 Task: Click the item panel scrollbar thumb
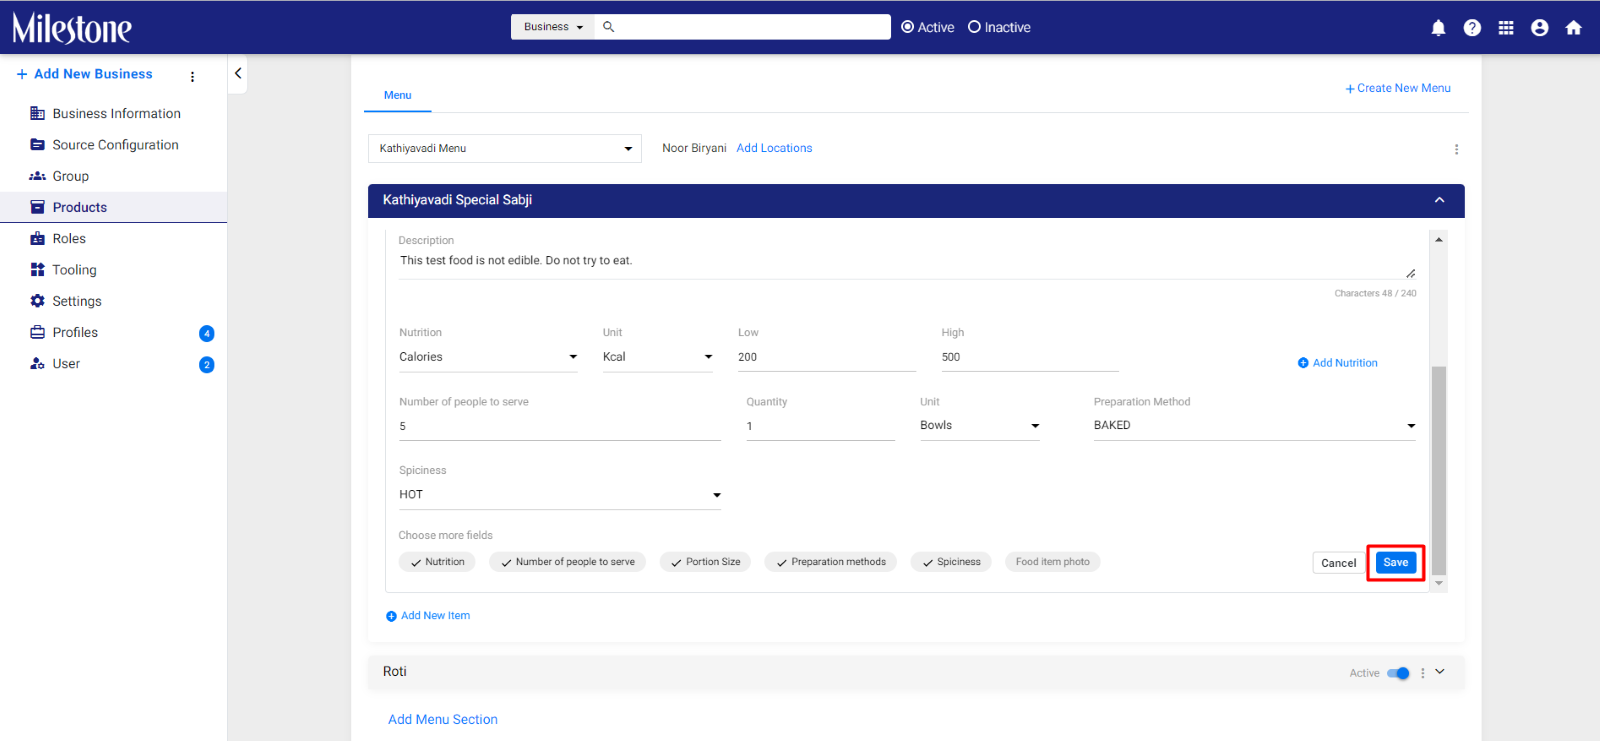(x=1439, y=470)
